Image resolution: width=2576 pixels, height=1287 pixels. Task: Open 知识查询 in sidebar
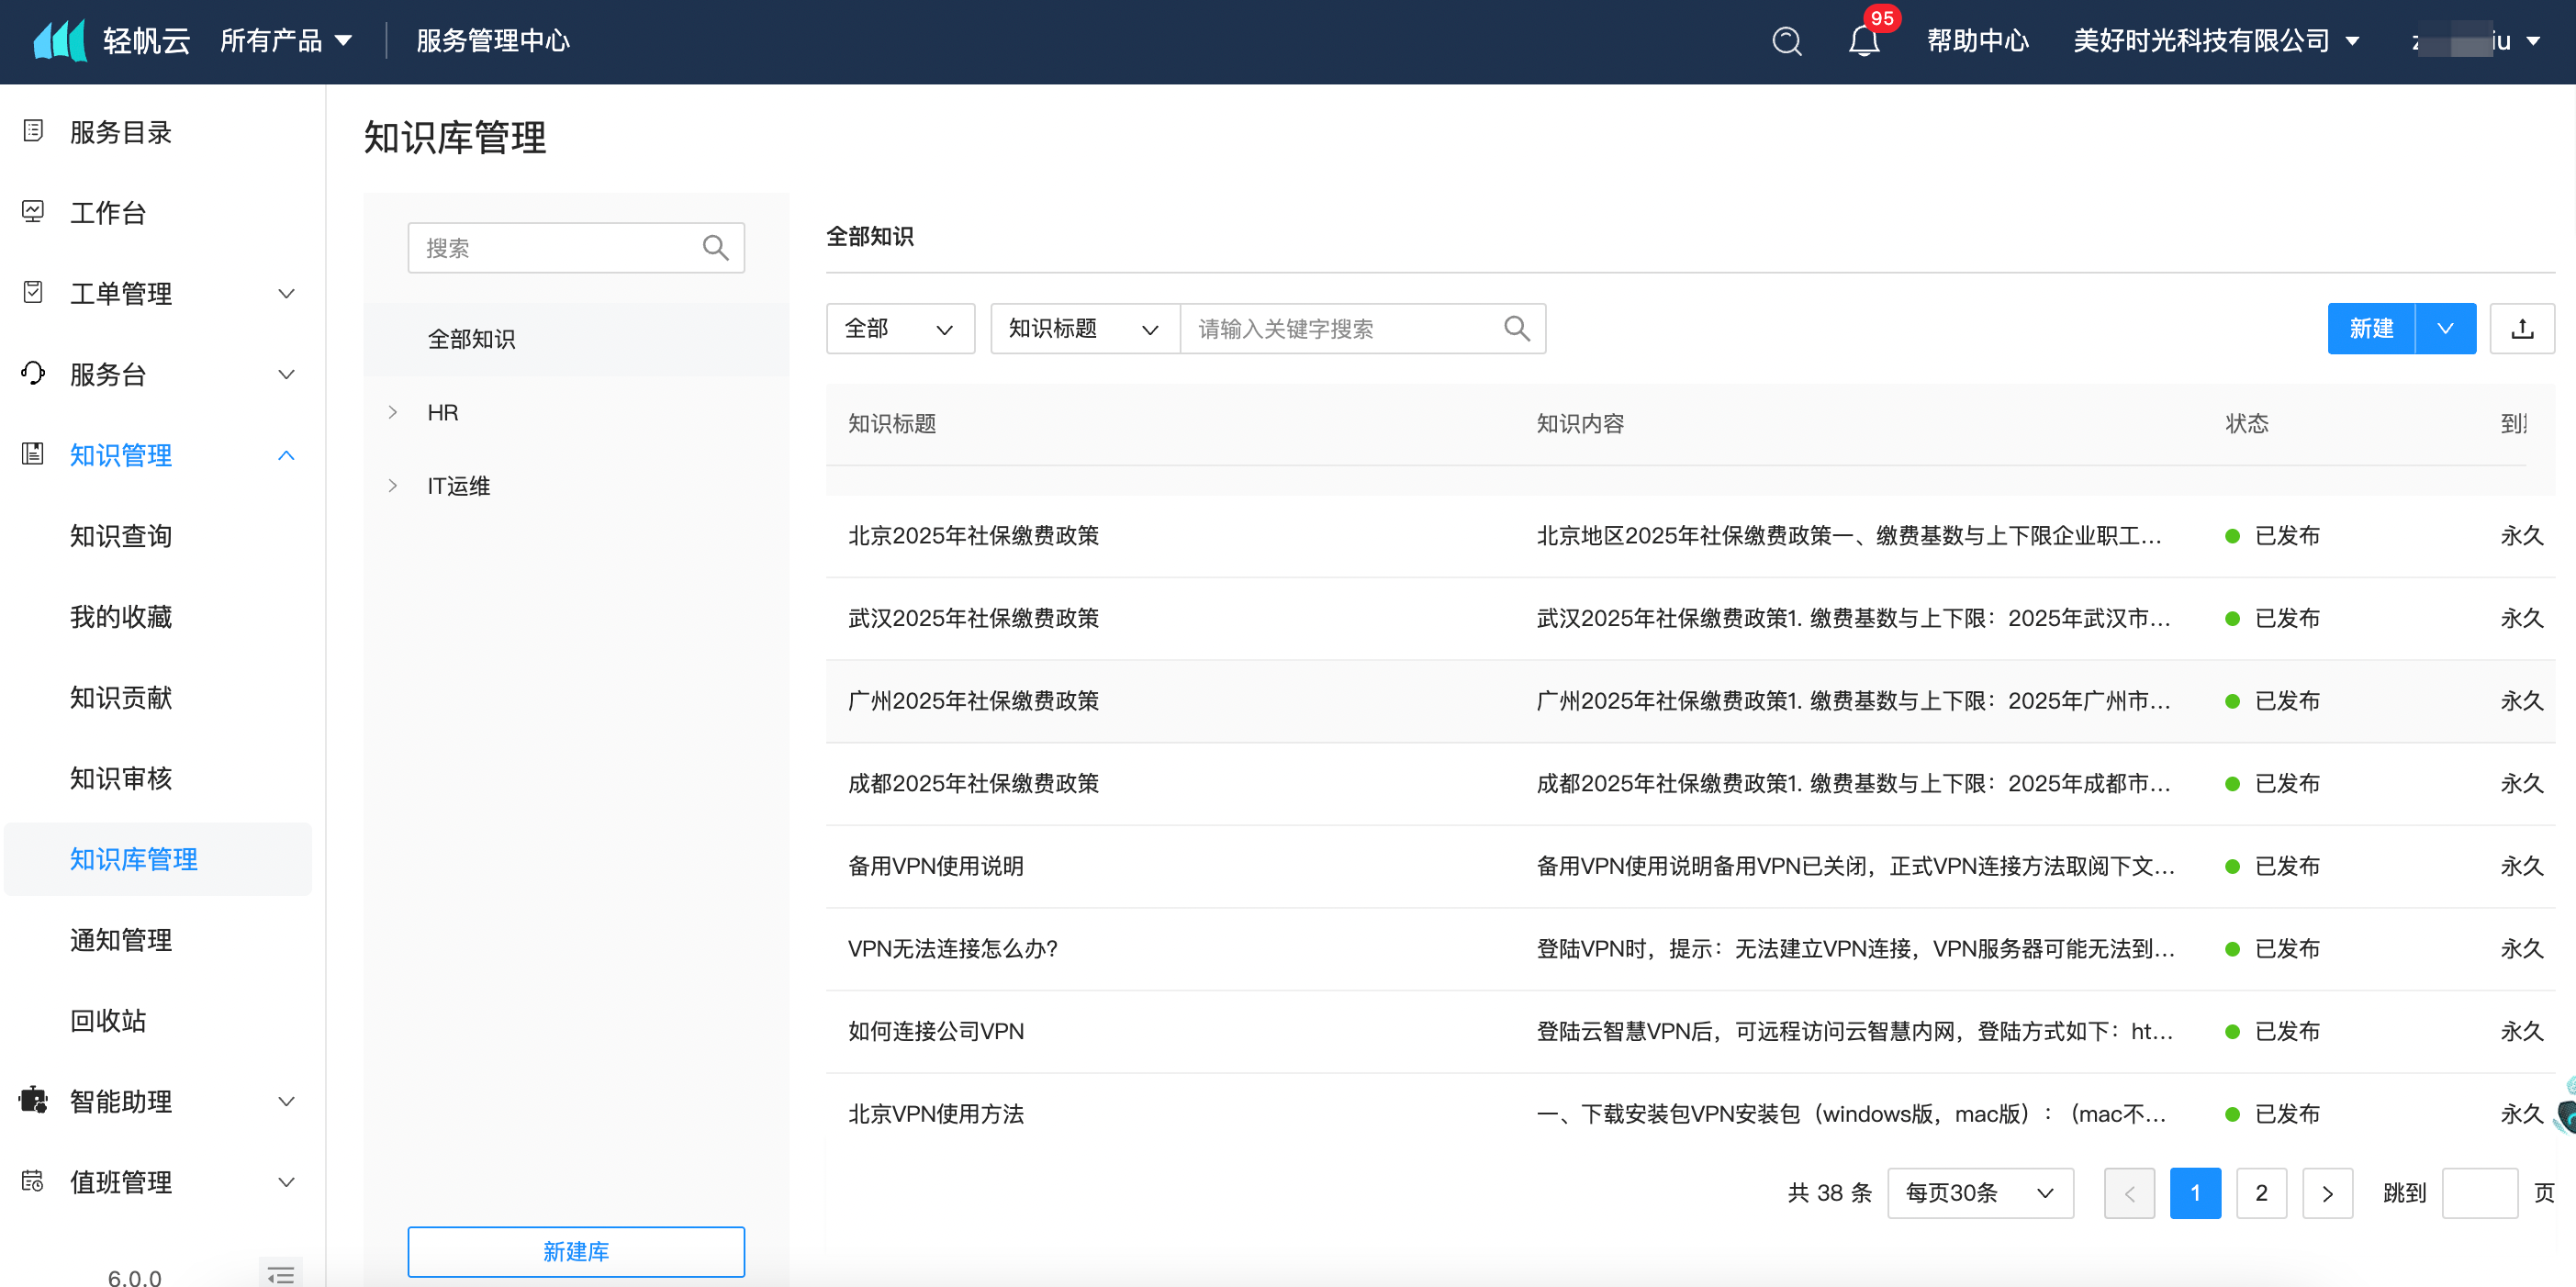121,536
